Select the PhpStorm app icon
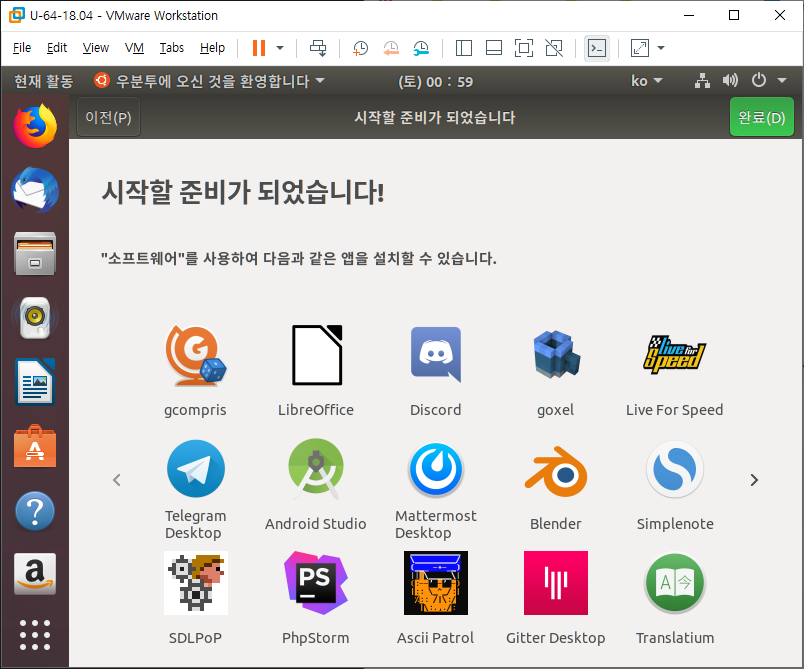The height and width of the screenshot is (669, 804). pyautogui.click(x=316, y=583)
